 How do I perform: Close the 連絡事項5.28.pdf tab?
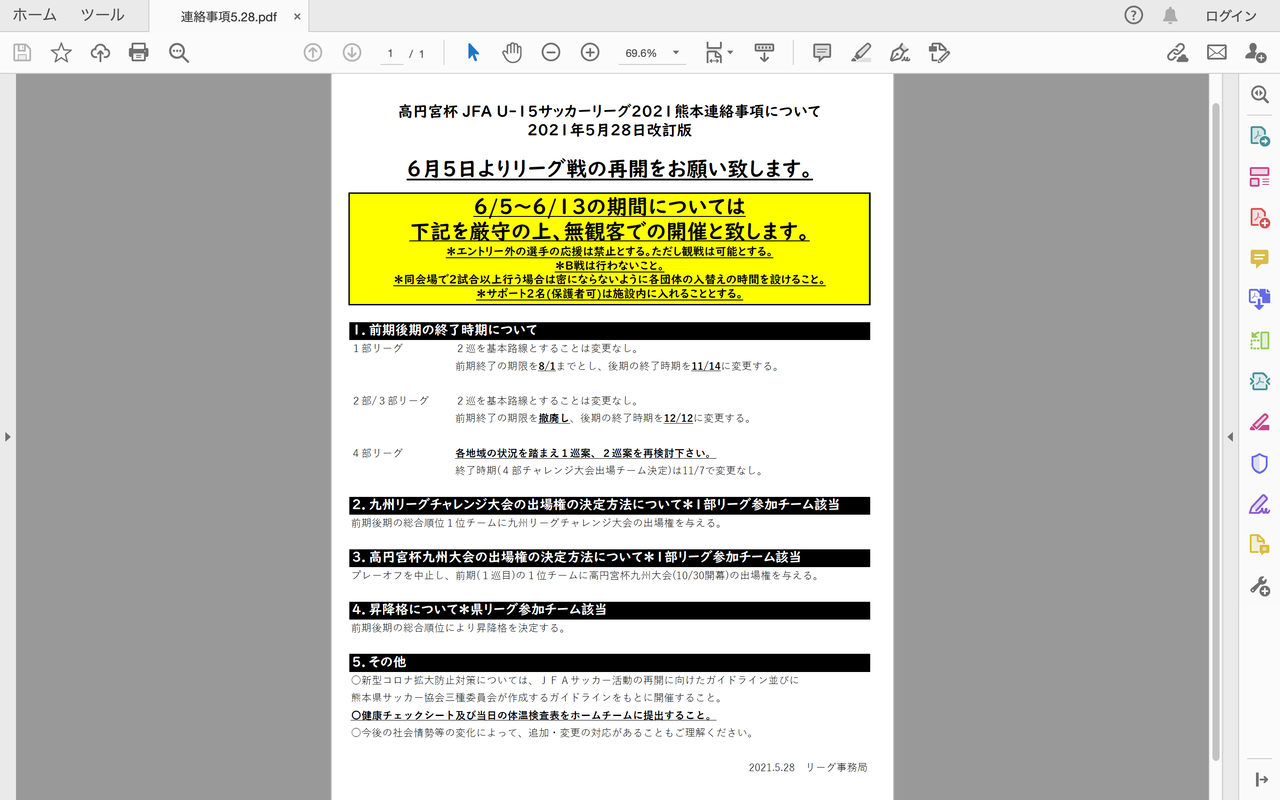tap(297, 17)
